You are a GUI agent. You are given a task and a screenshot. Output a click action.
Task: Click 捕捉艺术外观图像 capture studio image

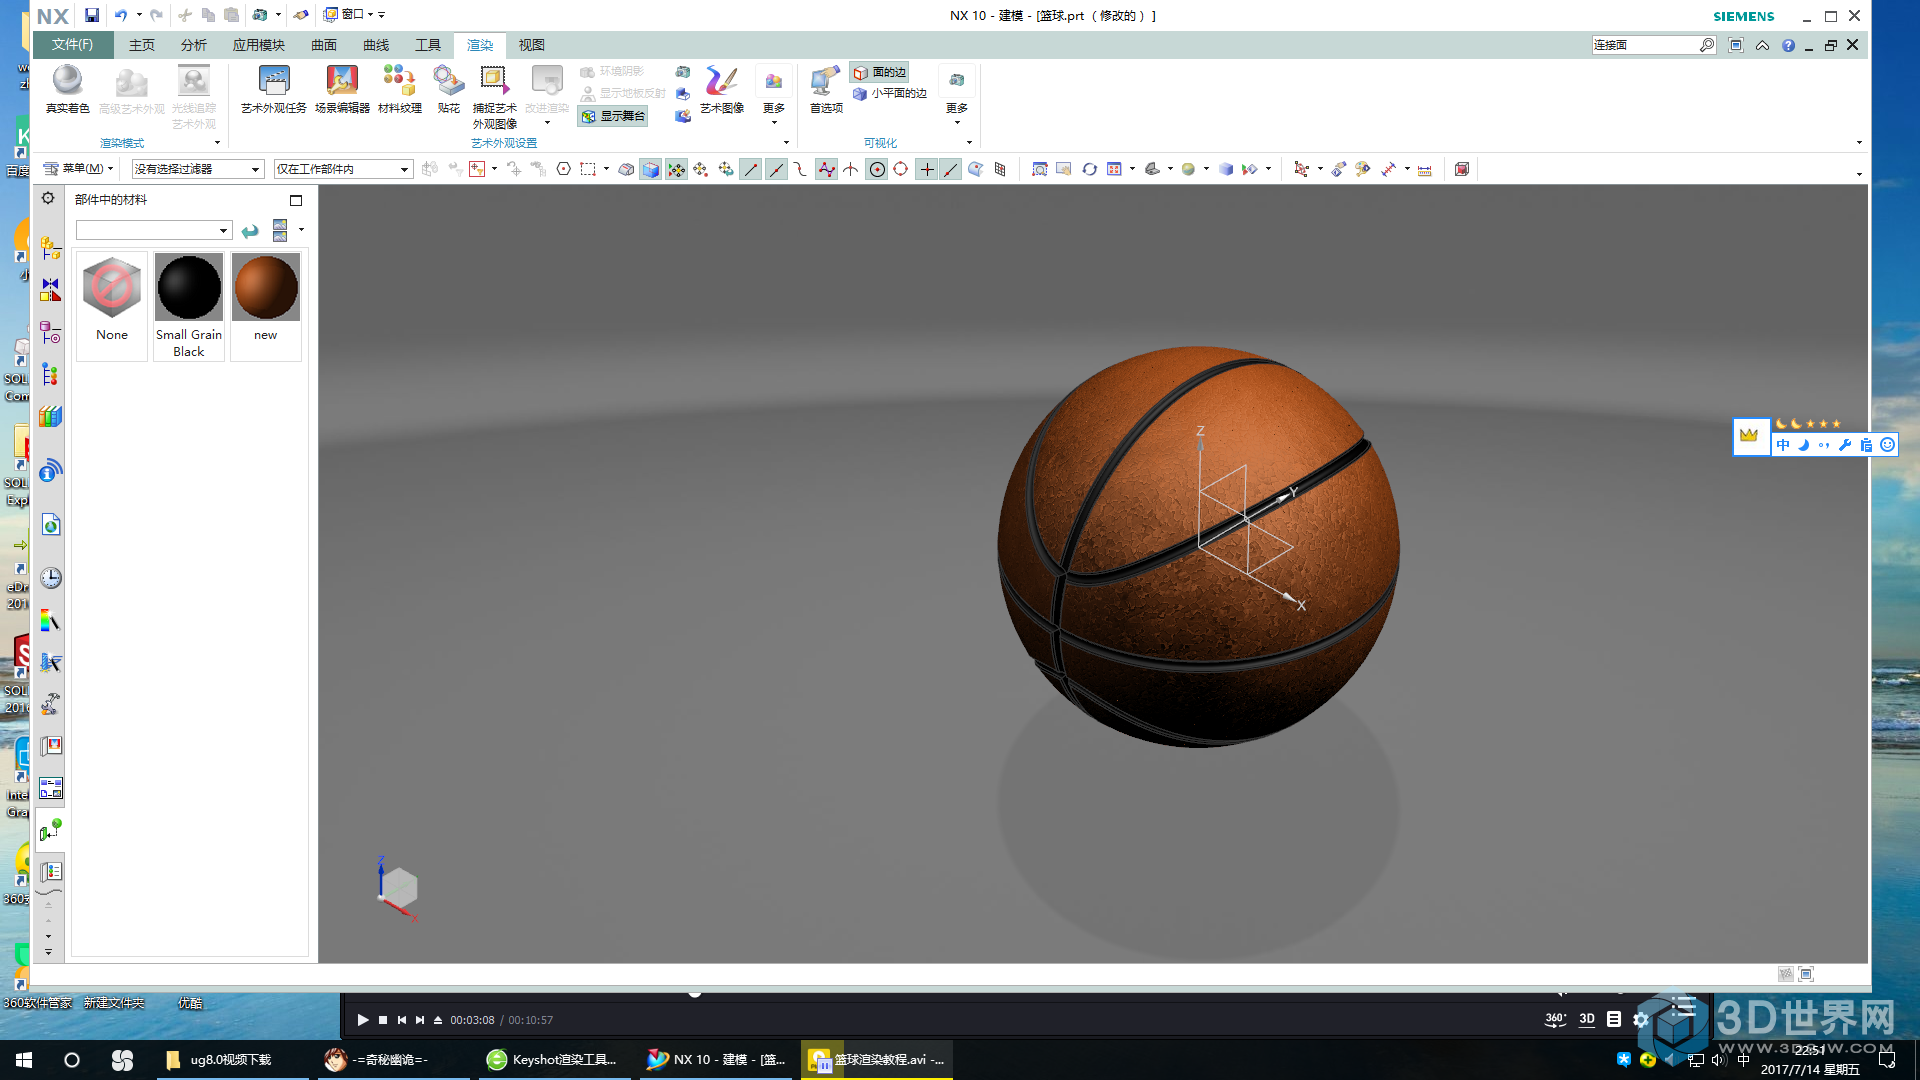click(x=494, y=97)
